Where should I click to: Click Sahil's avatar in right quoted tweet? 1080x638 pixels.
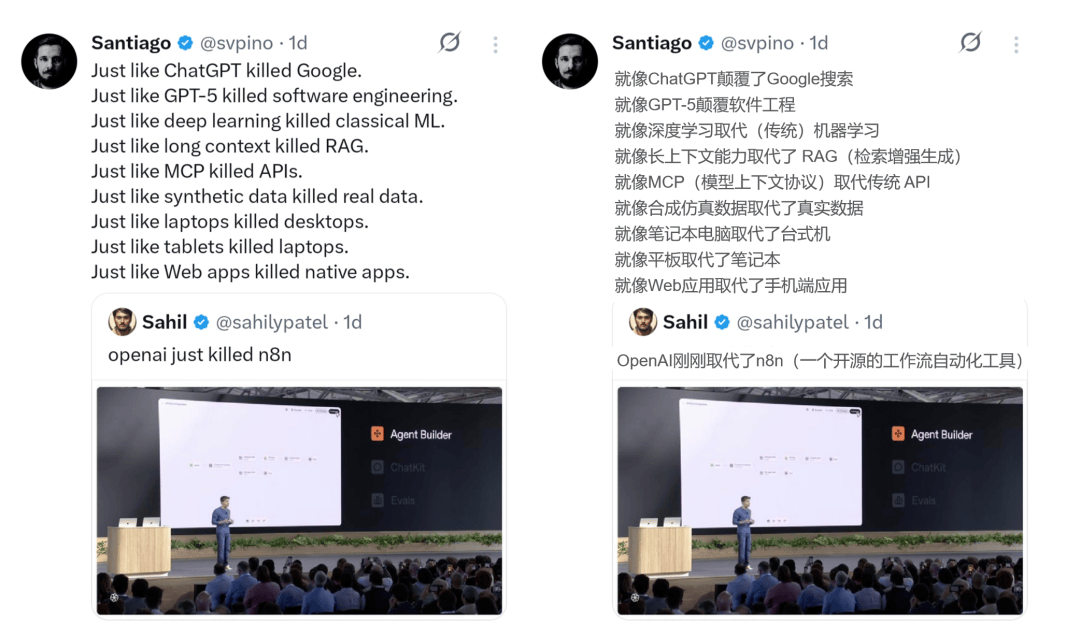point(643,322)
